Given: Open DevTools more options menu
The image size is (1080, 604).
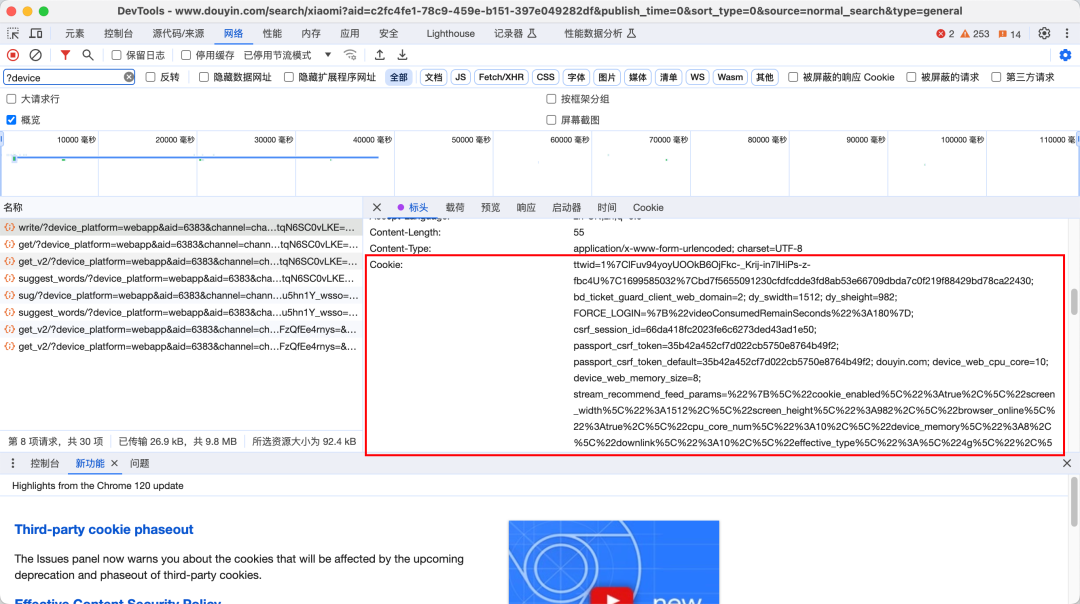Looking at the screenshot, I should click(x=1067, y=33).
